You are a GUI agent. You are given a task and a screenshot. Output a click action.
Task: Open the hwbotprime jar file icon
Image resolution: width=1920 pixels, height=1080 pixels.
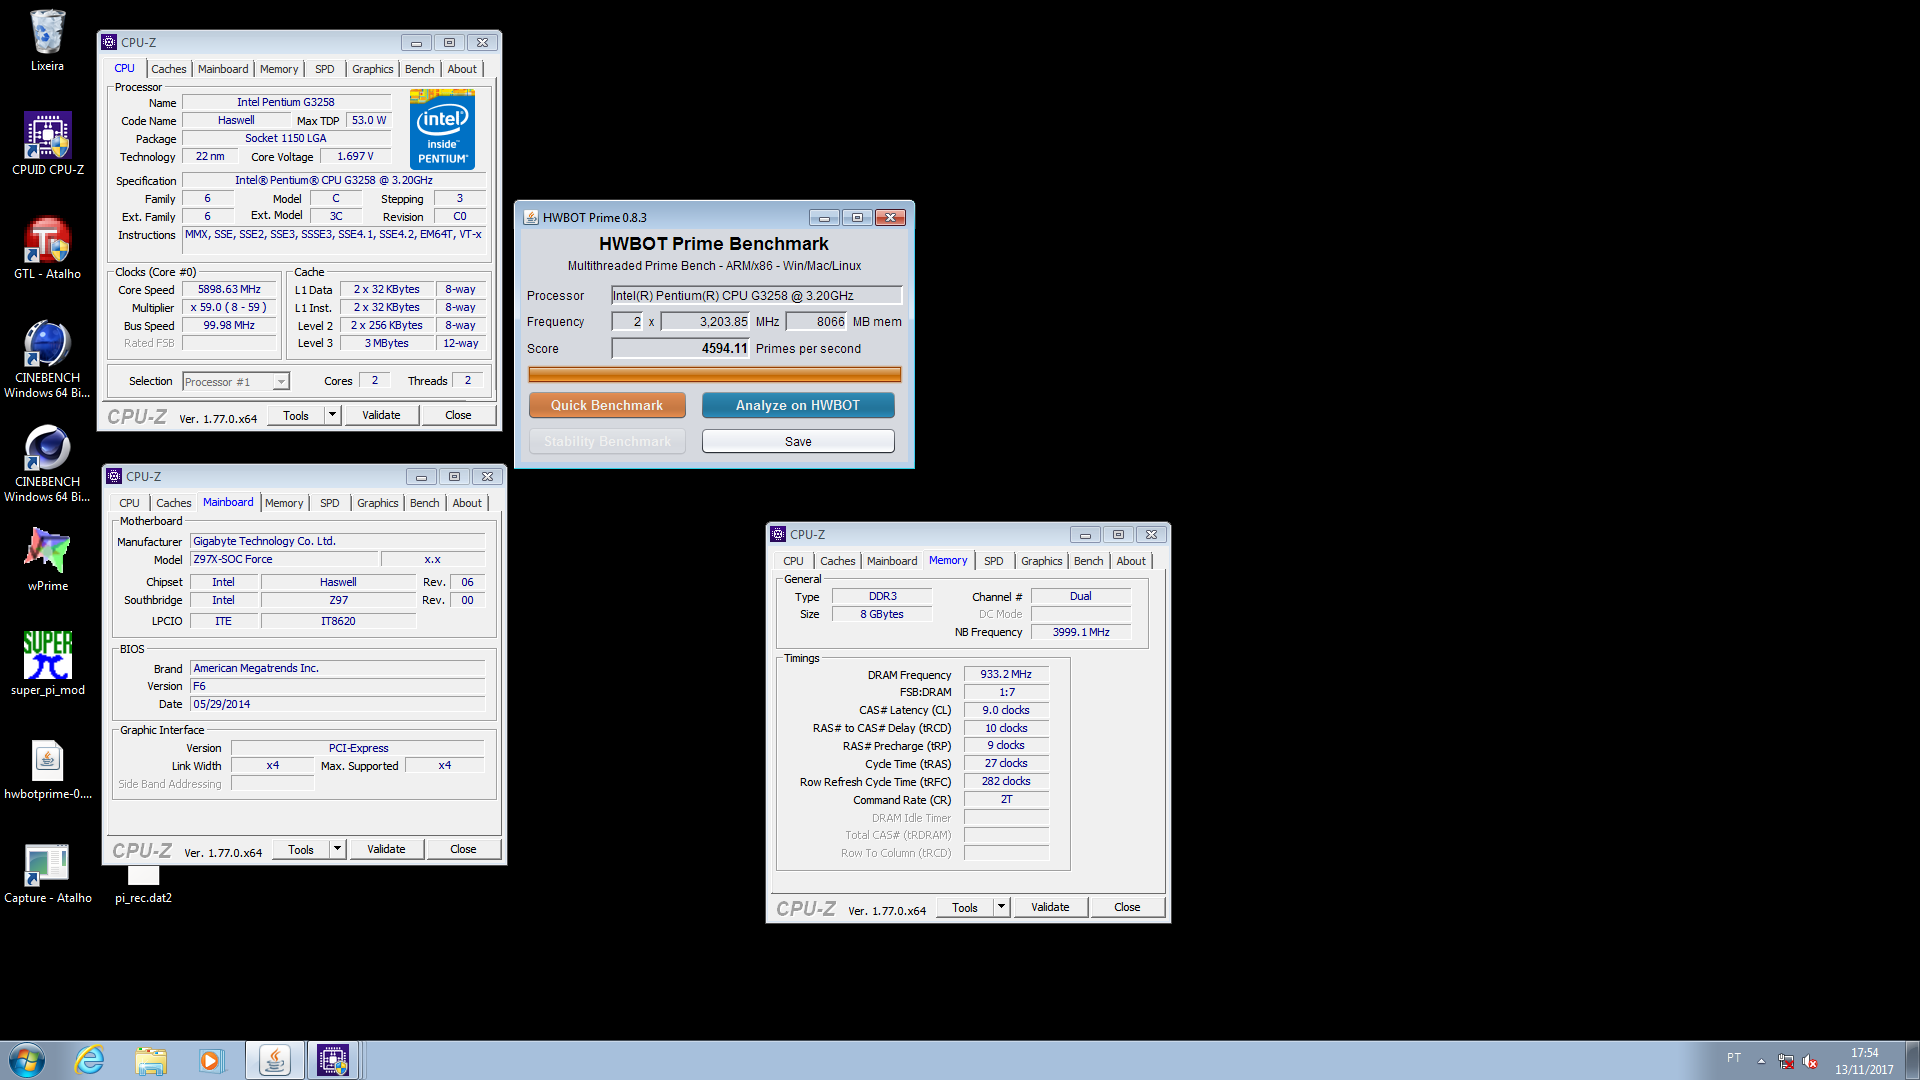click(x=47, y=768)
